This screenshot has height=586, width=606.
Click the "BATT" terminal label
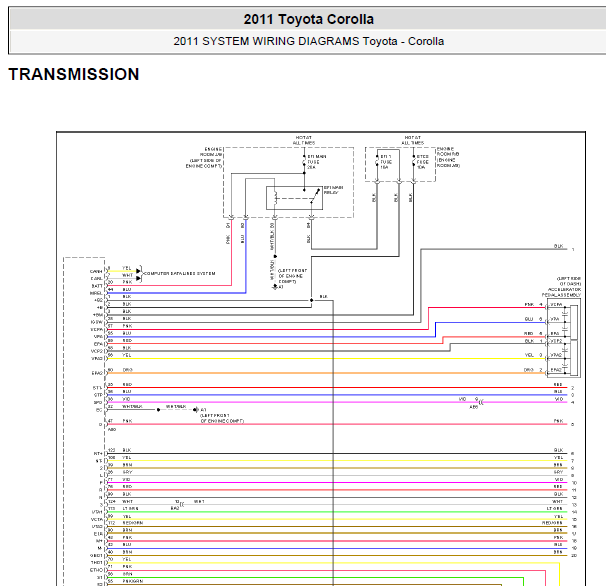[97, 286]
